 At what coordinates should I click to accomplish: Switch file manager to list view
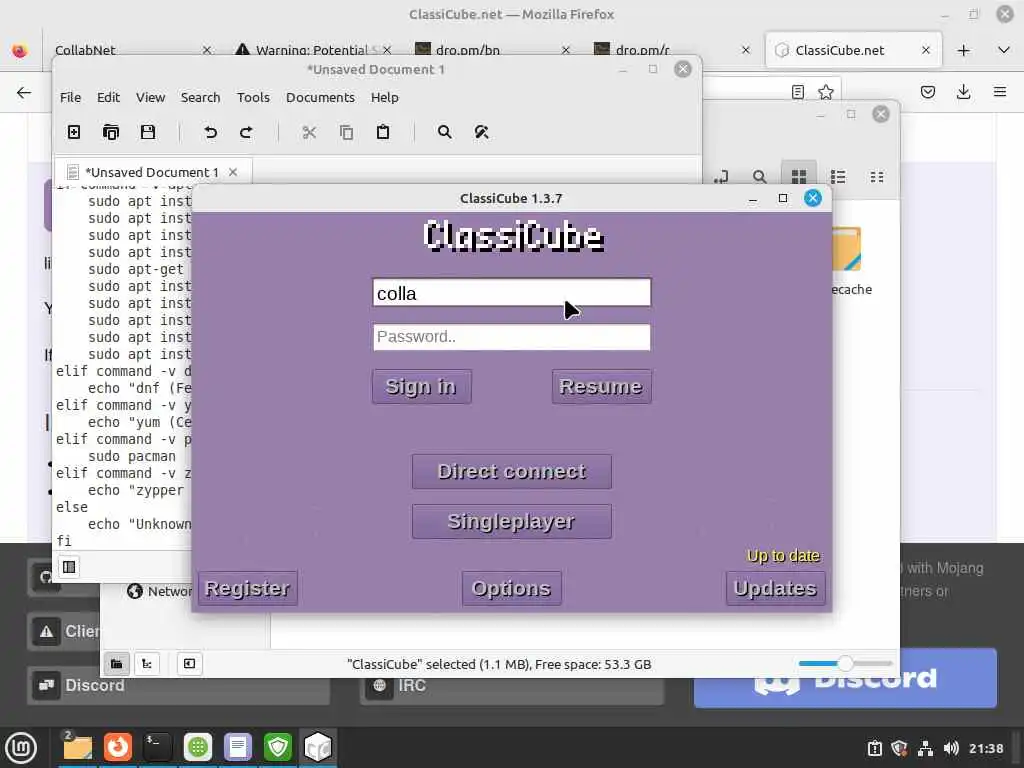pos(838,177)
